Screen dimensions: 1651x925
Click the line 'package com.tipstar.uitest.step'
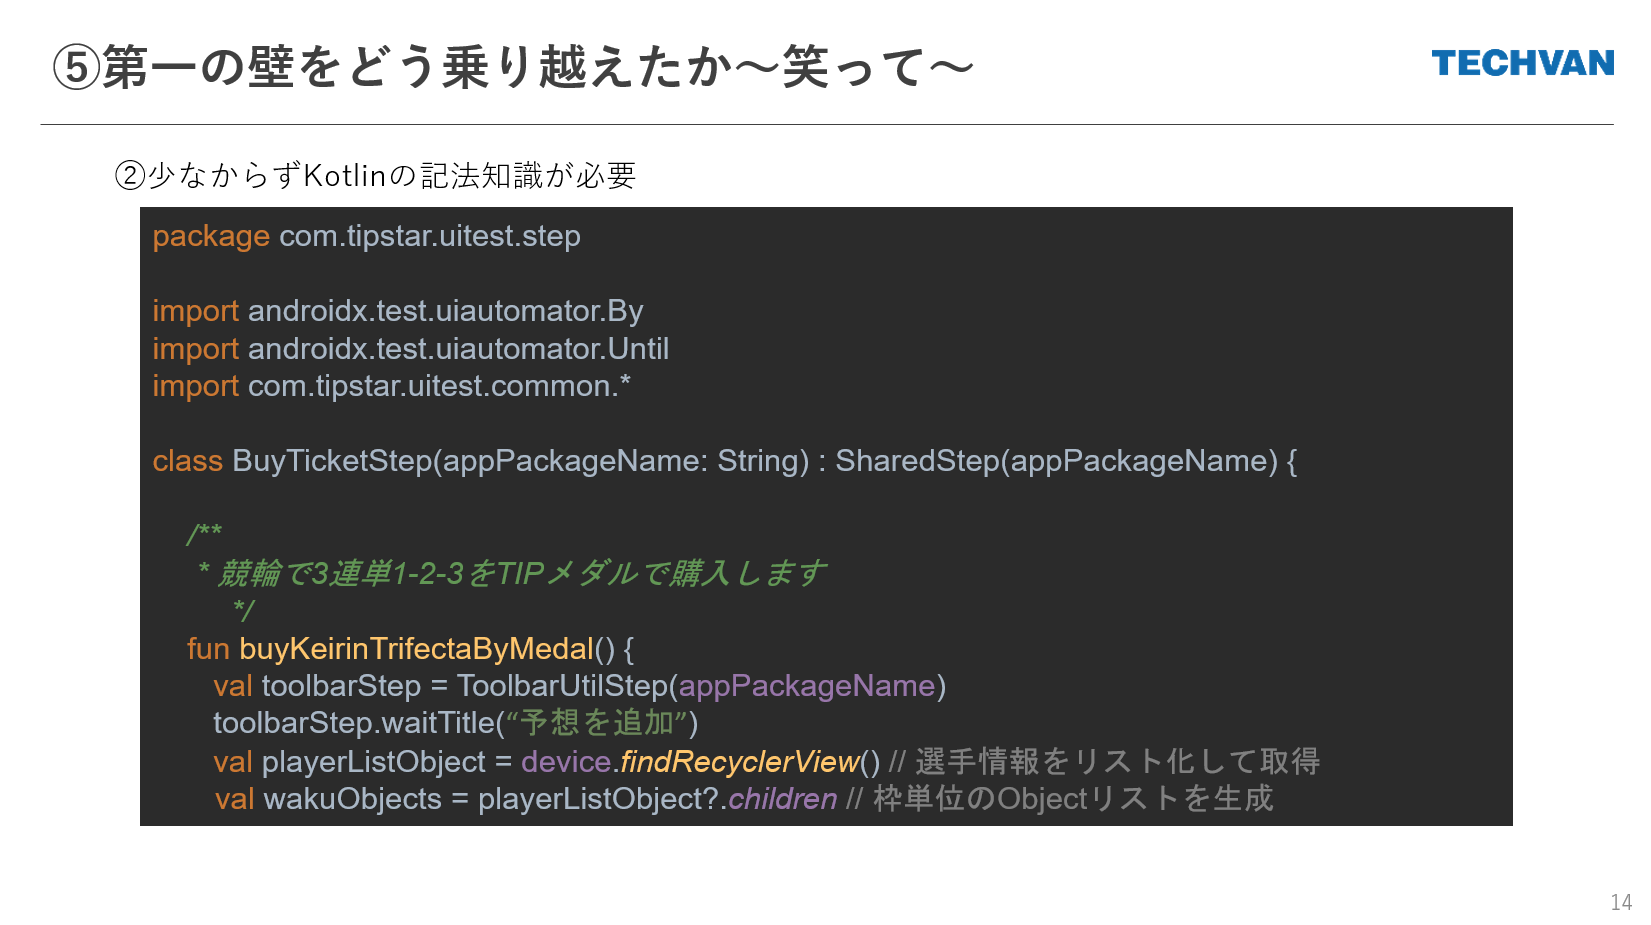tap(366, 236)
